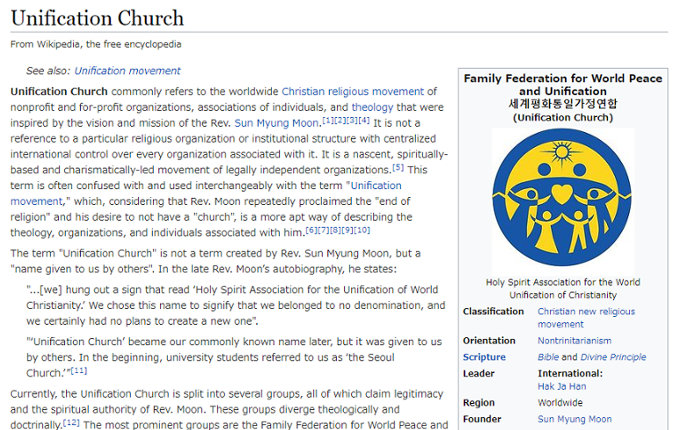
Task: Open citation reference [11] after Seoul Church quote
Action: point(79,371)
